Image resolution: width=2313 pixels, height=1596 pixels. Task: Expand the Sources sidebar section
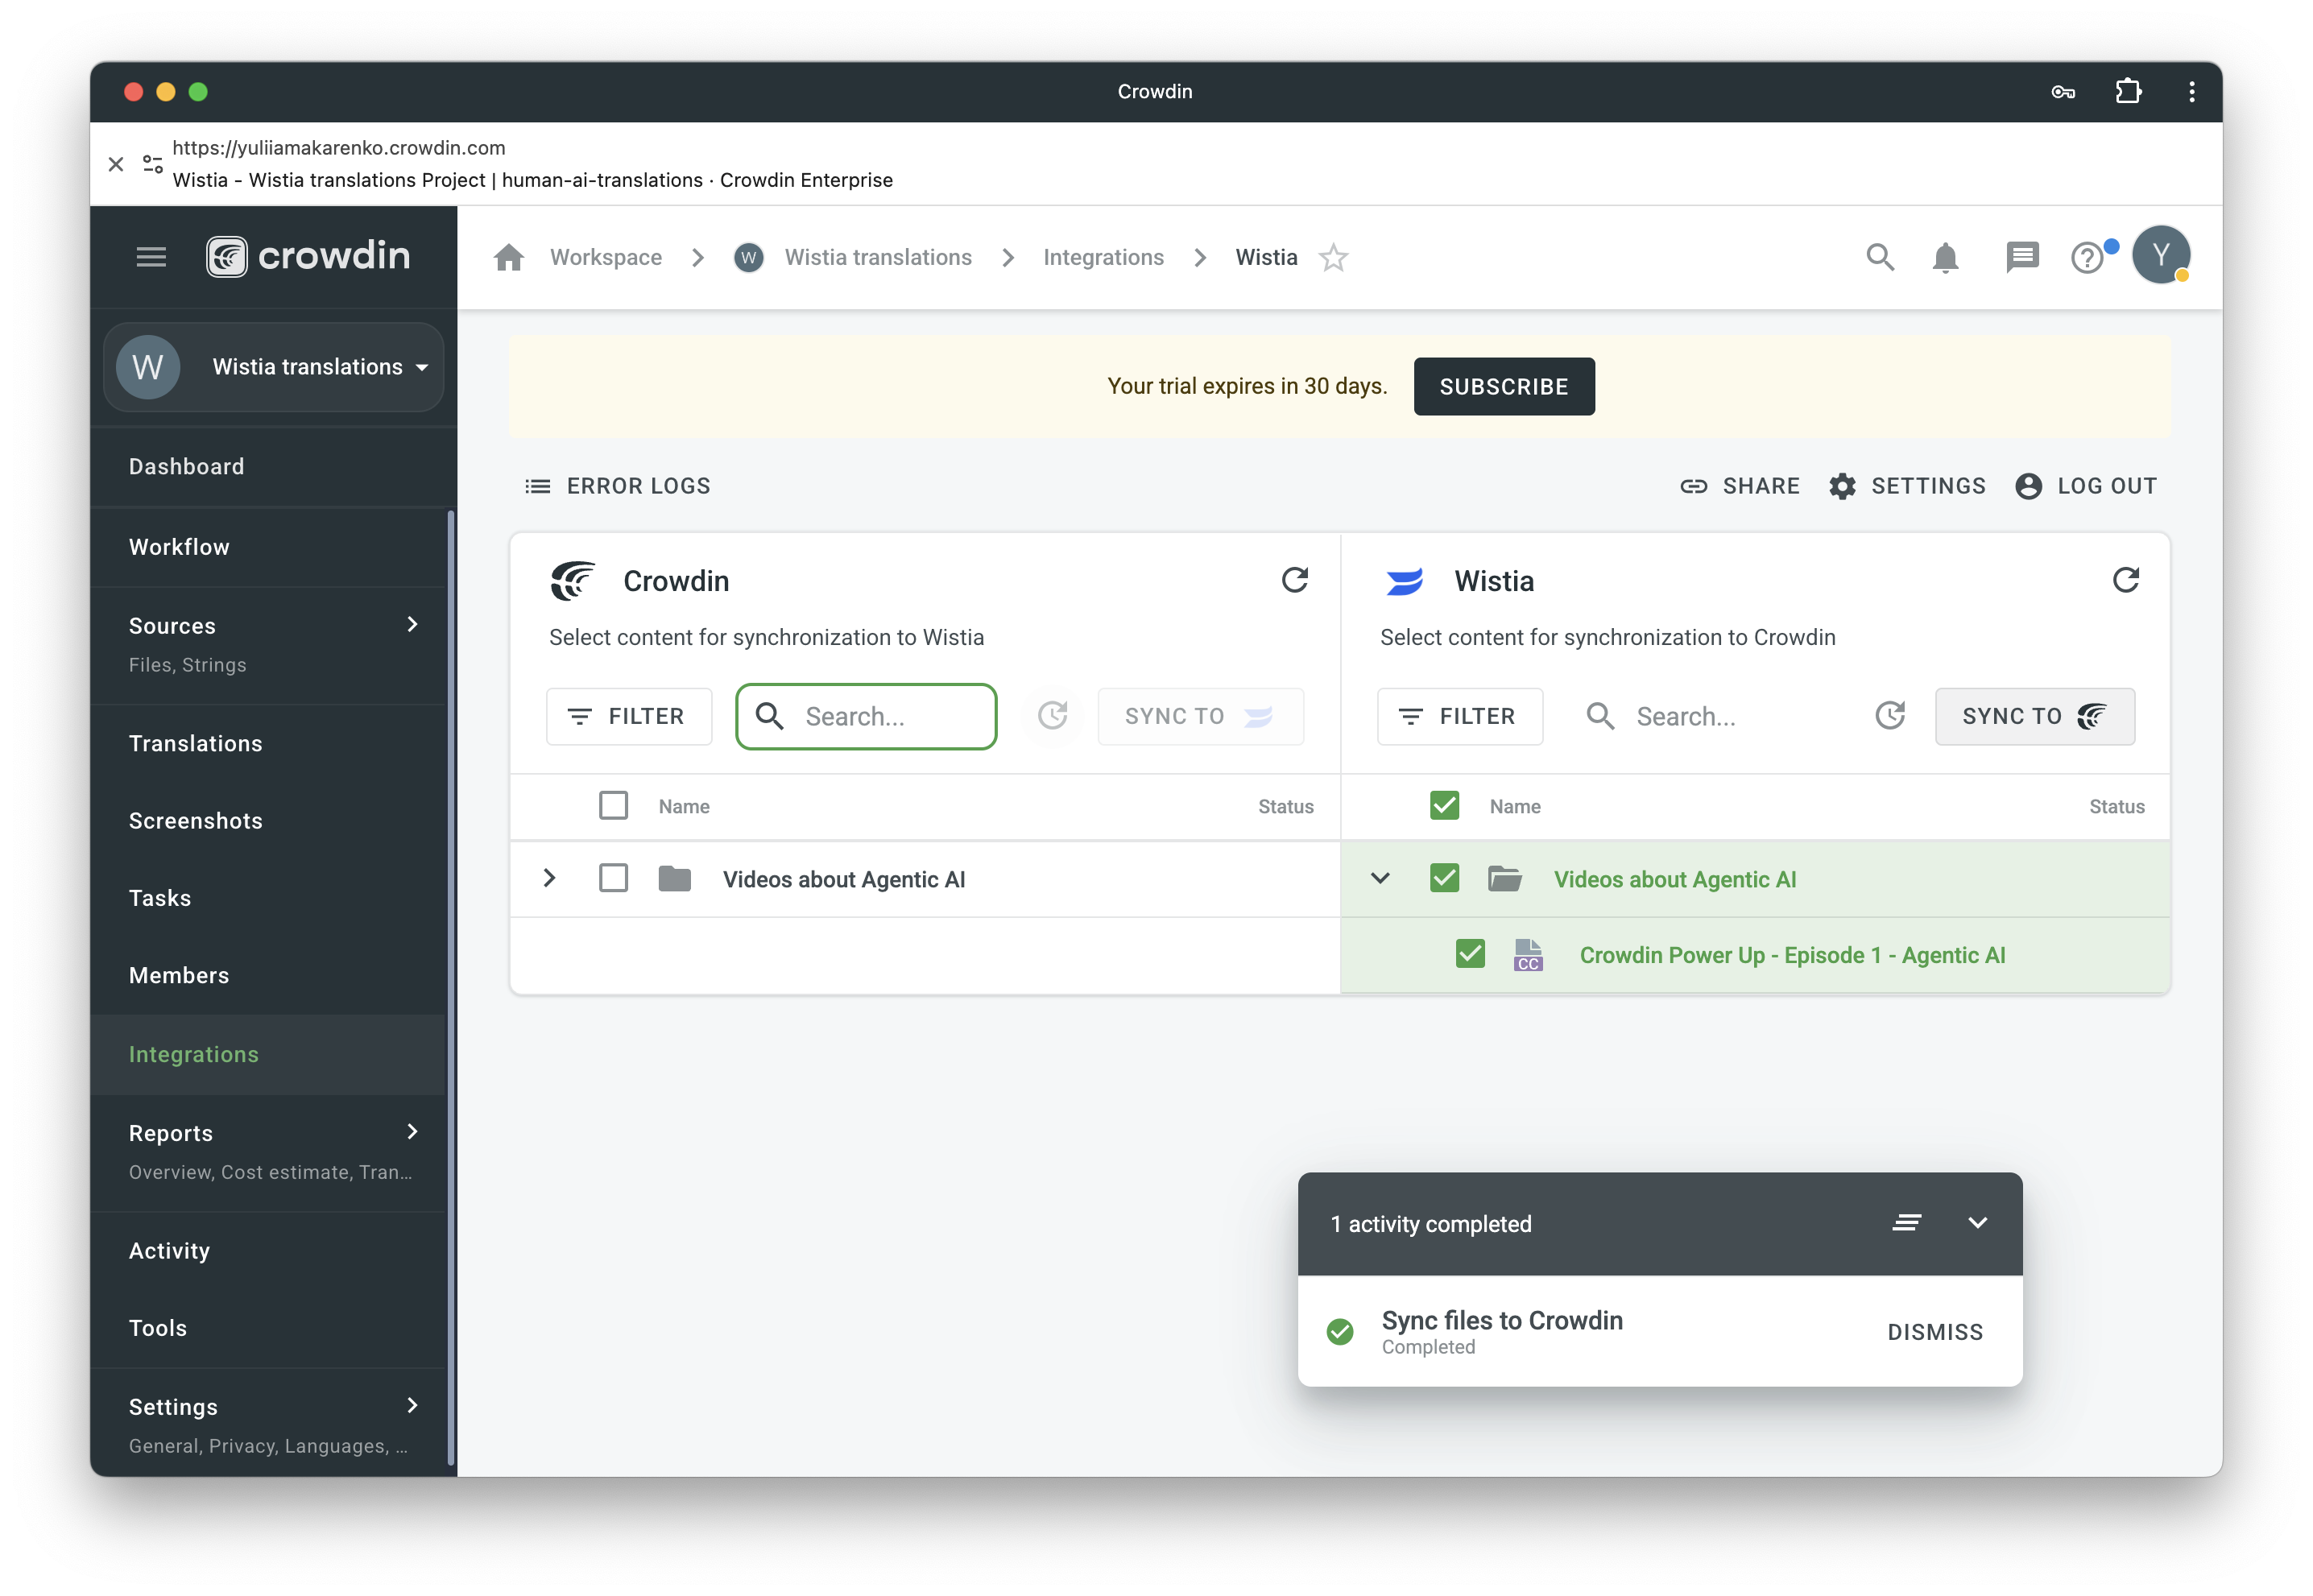click(412, 625)
